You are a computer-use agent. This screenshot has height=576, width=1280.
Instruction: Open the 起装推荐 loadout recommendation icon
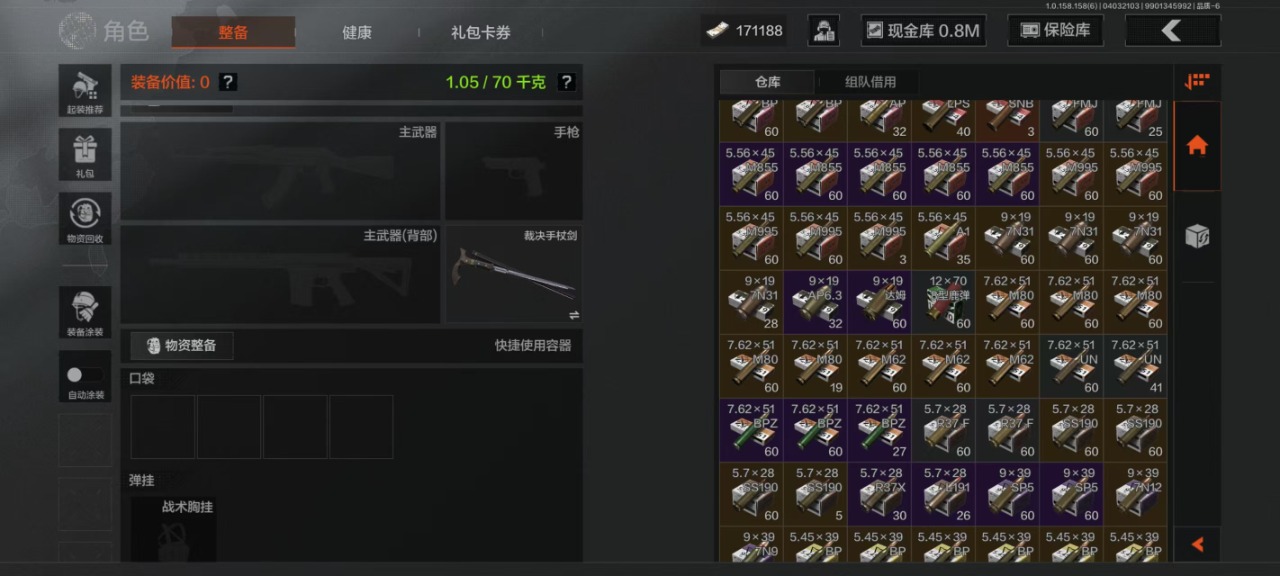[85, 91]
